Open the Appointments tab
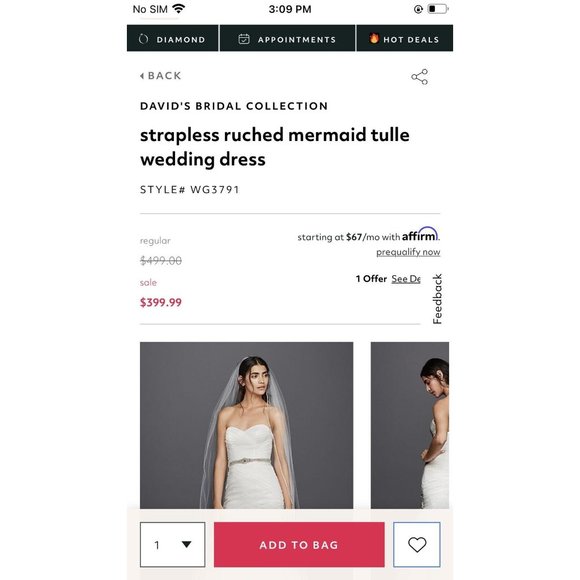 point(287,38)
